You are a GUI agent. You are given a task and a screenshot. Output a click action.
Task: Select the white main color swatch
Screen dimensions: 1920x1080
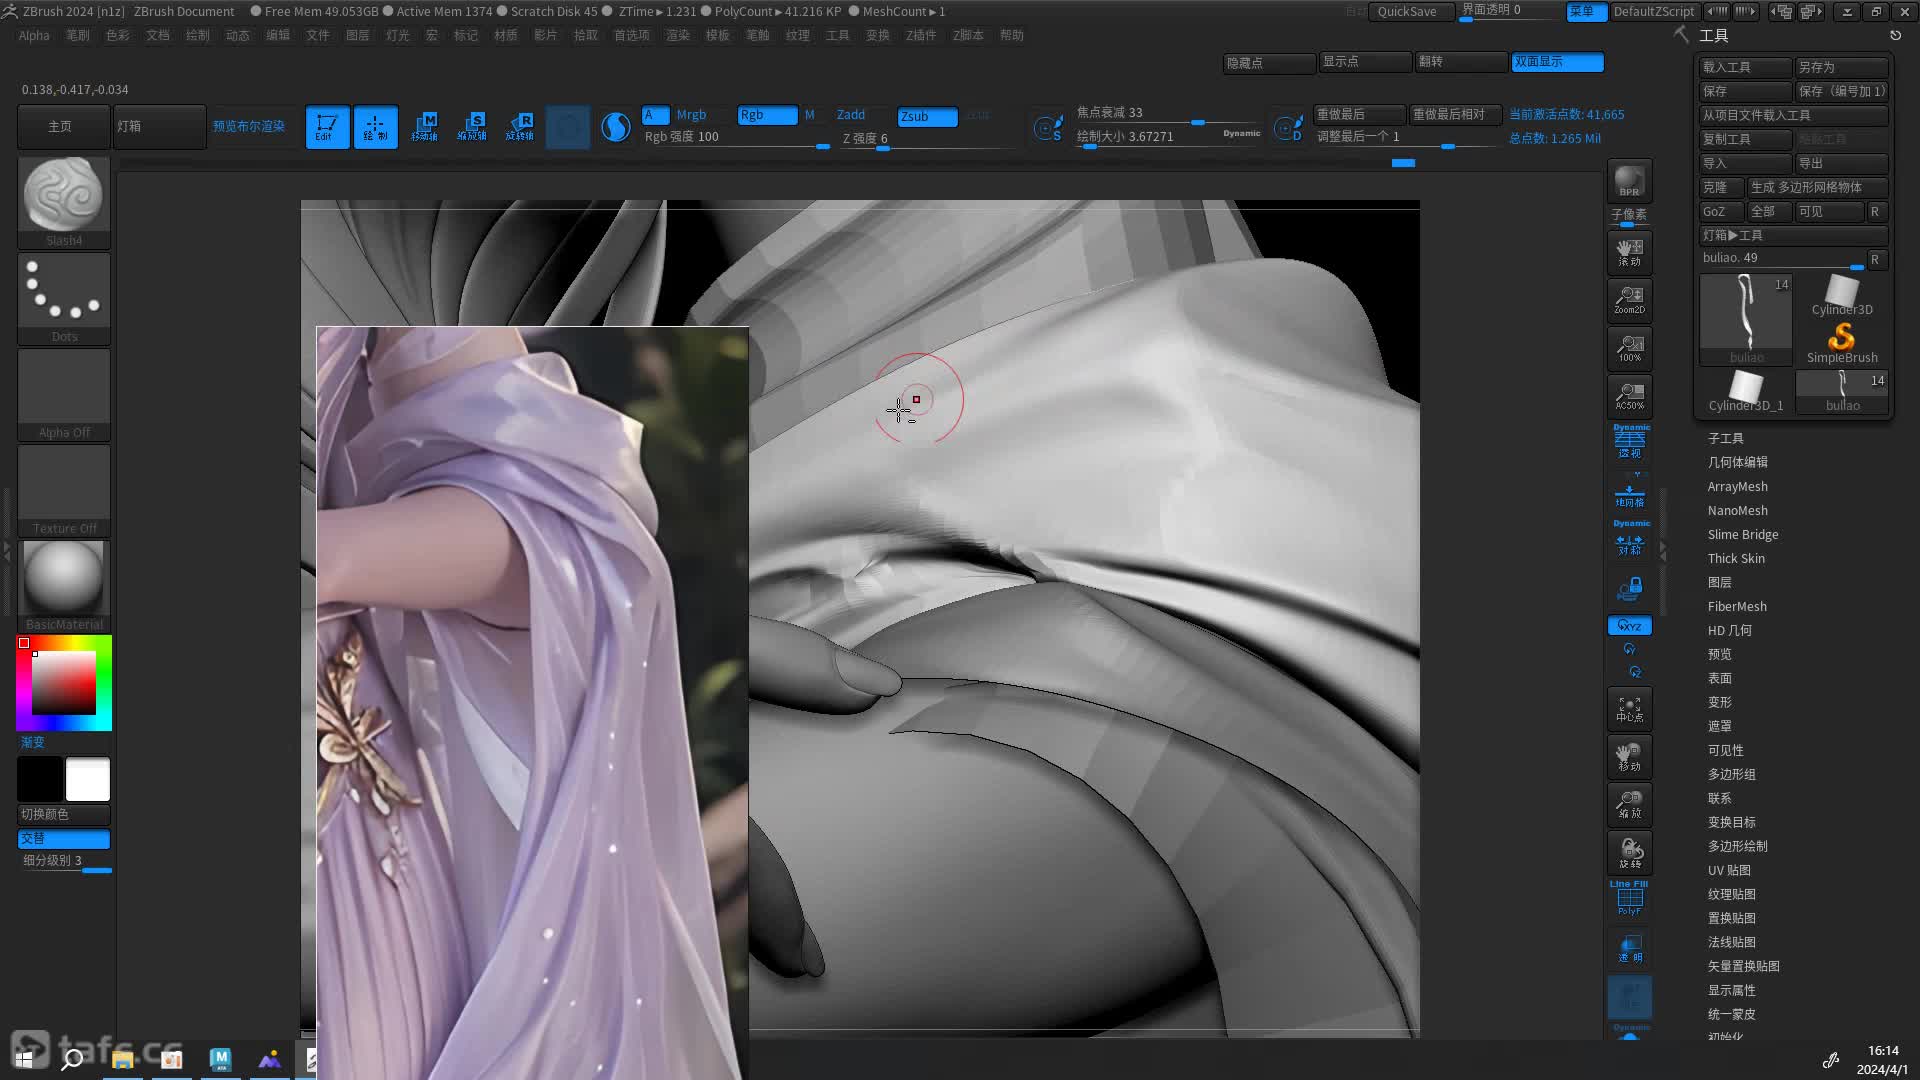coord(88,779)
